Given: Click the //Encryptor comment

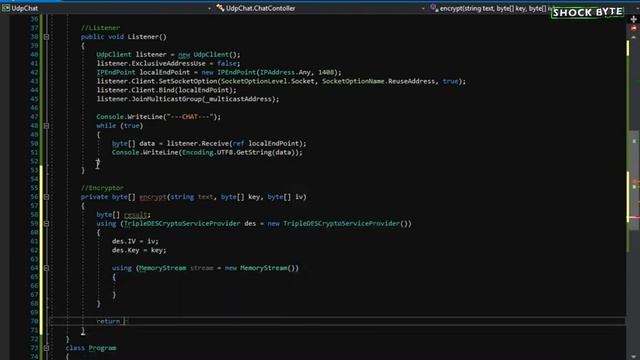Looking at the screenshot, I should coord(102,188).
